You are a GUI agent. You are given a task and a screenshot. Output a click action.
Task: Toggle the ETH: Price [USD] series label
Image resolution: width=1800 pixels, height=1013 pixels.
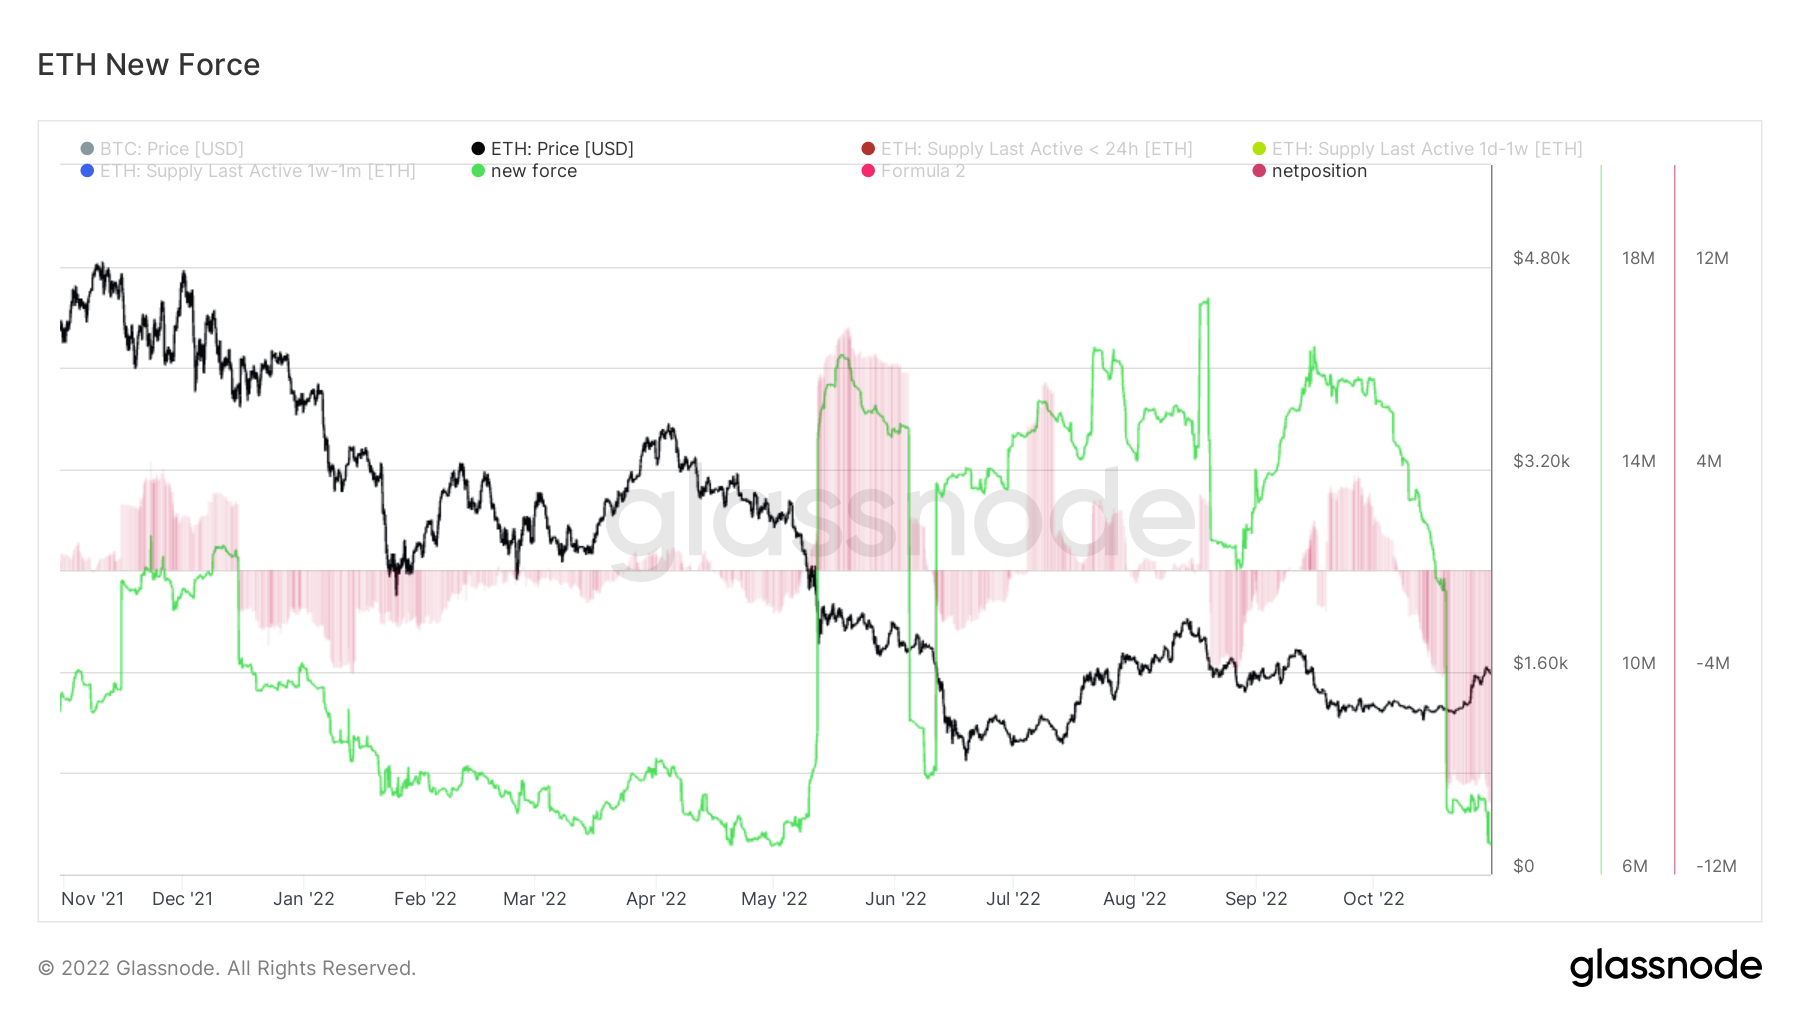point(562,149)
